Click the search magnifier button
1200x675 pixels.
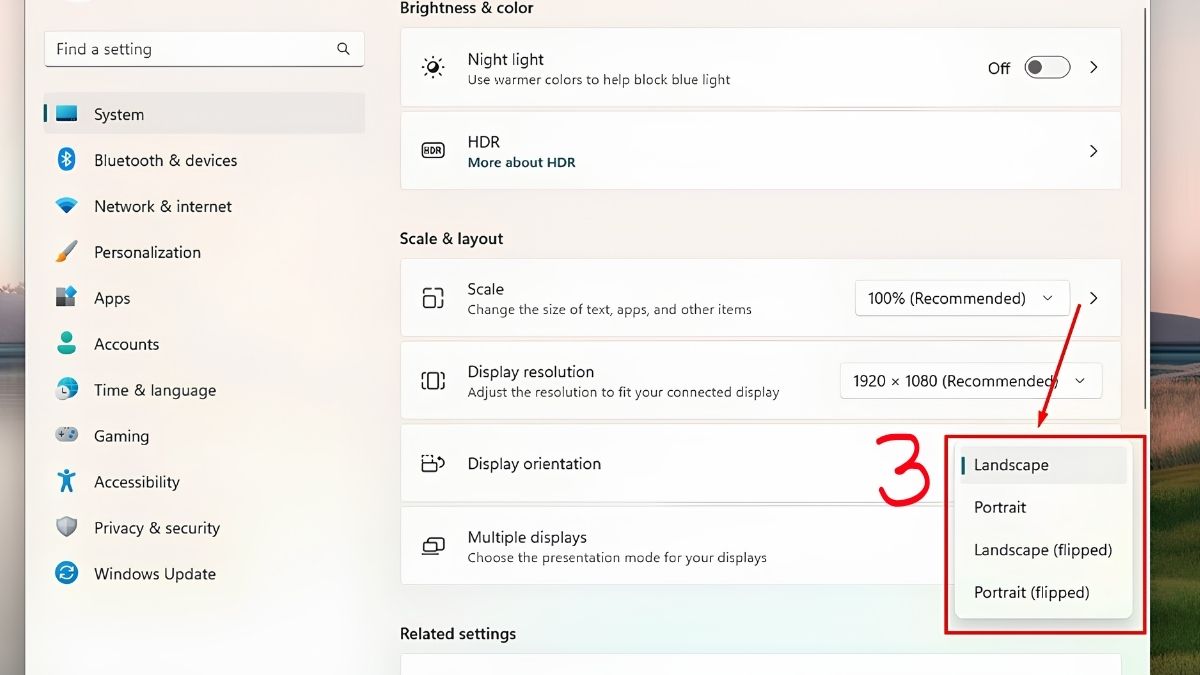tap(343, 48)
